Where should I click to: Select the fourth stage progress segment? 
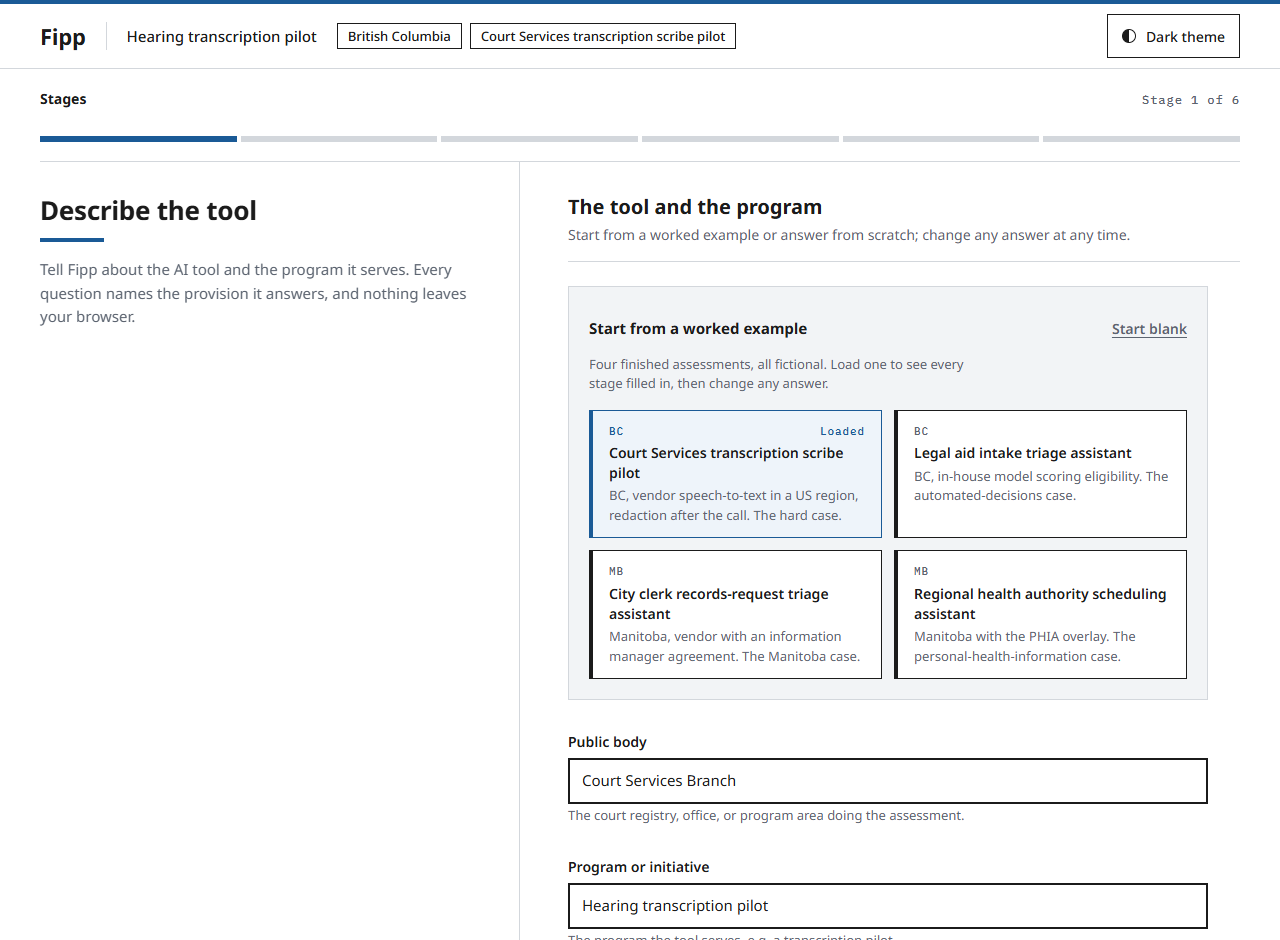740,139
